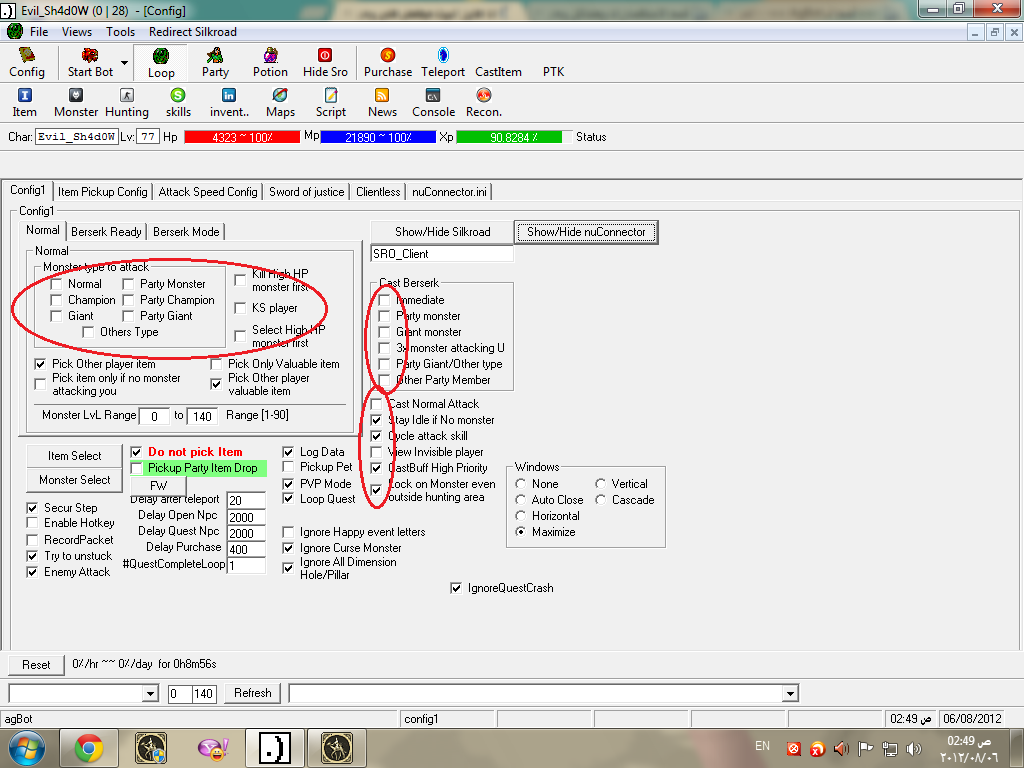Switch to Berserk Mode tab
This screenshot has height=768, width=1024.
[x=186, y=232]
